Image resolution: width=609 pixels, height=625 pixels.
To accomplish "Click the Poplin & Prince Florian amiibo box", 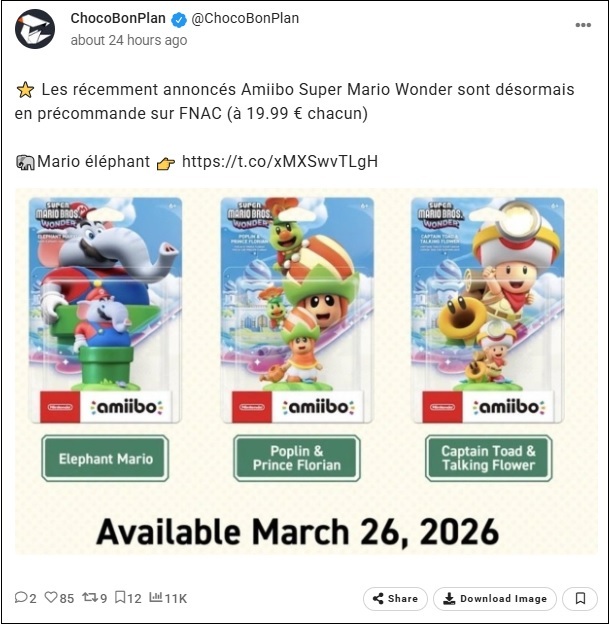I will pos(297,310).
